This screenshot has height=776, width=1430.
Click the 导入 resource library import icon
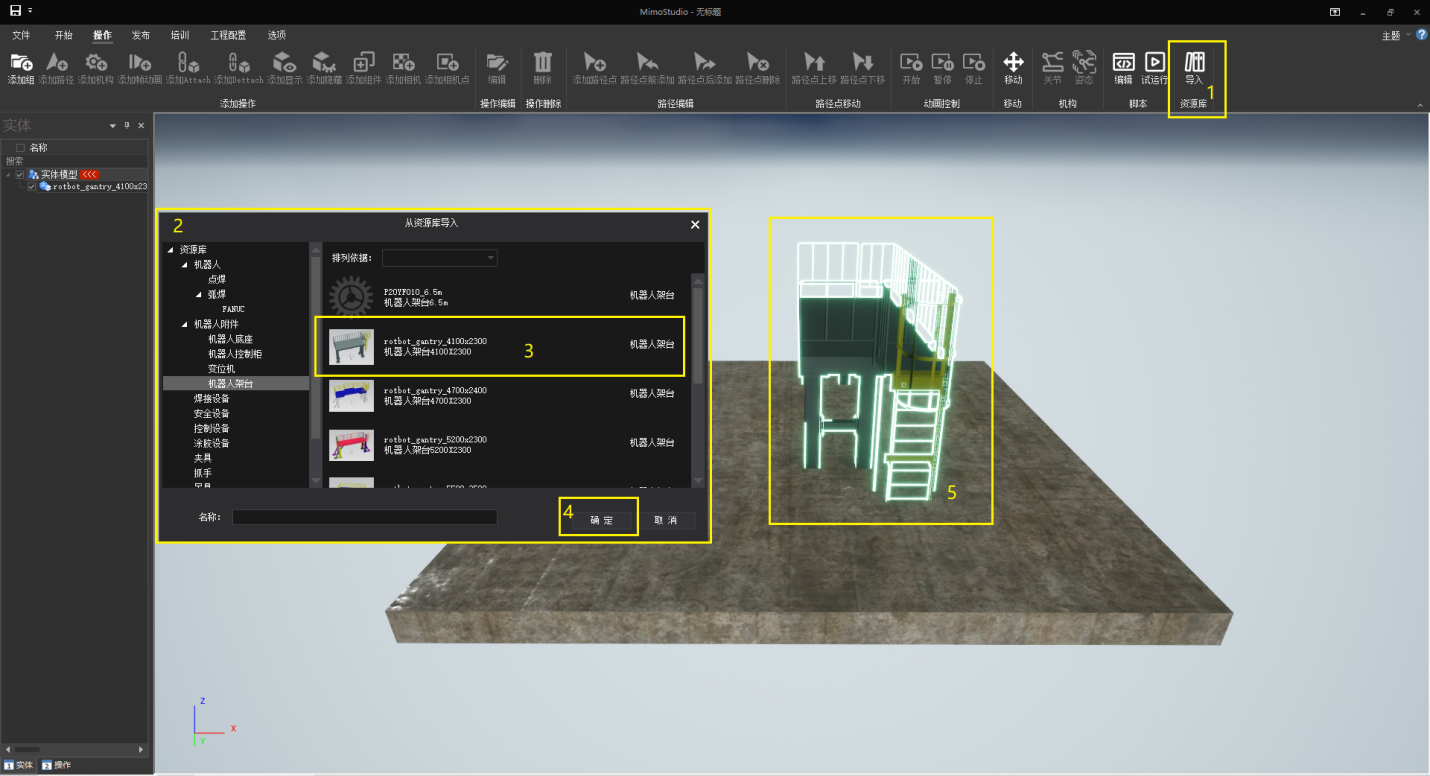[1194, 62]
